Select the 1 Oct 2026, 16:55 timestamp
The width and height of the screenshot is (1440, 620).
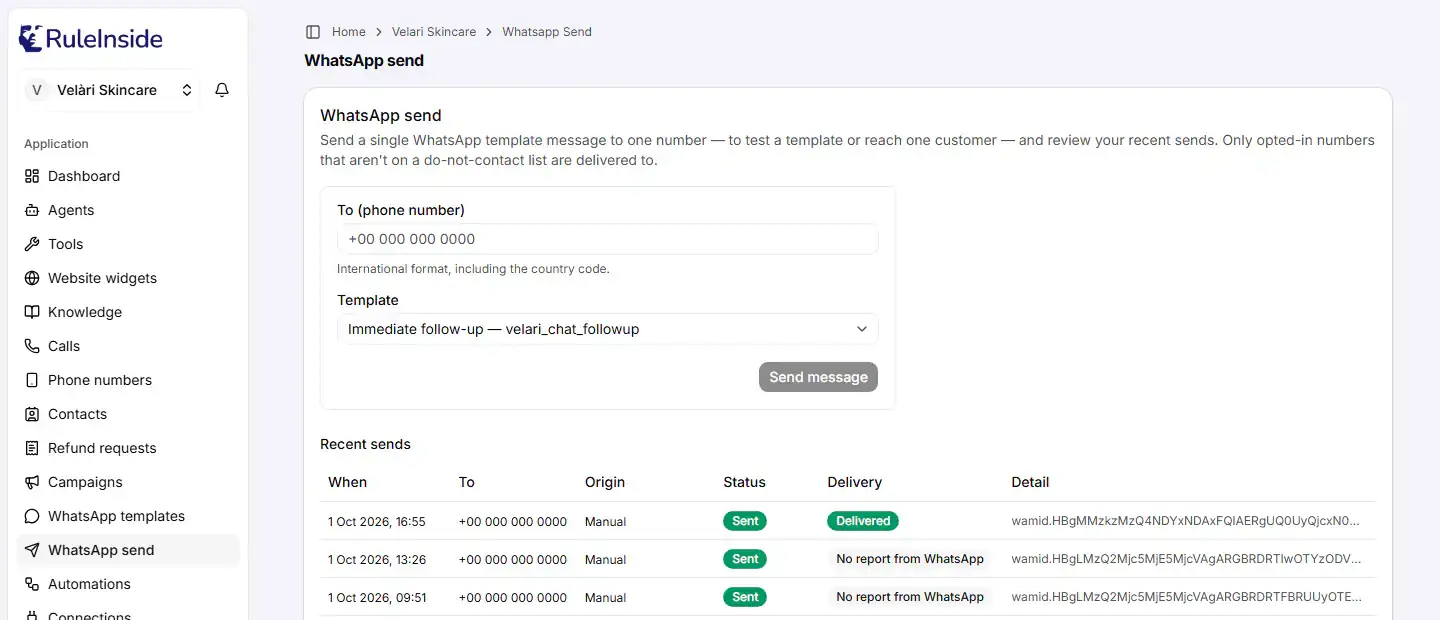377,522
